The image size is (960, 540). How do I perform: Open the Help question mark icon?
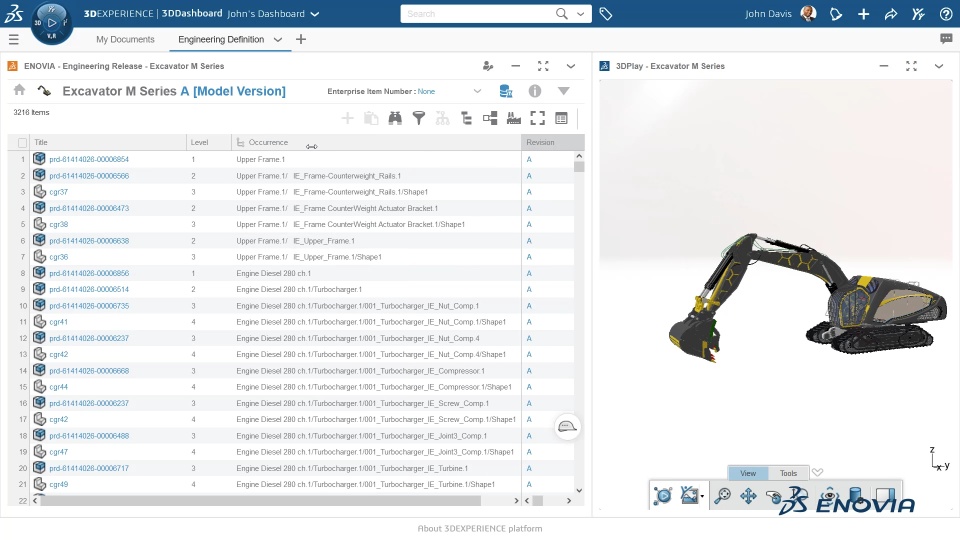946,13
